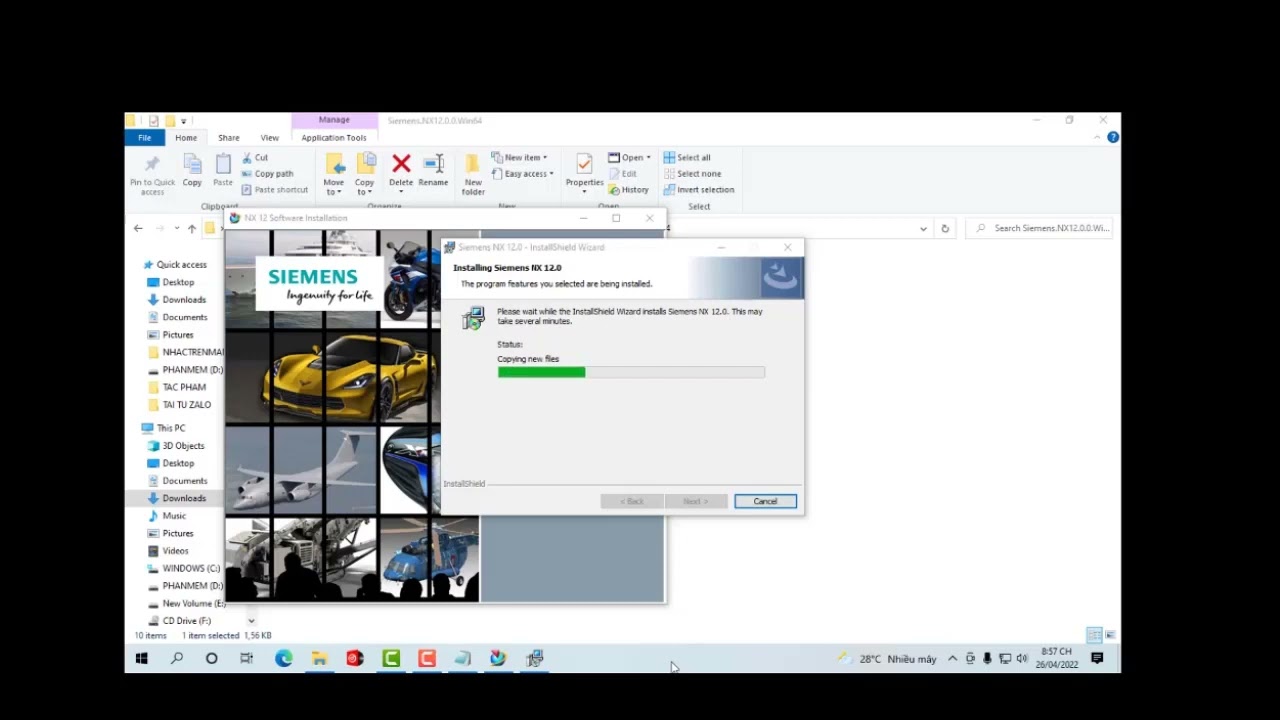Viewport: 1280px width, 720px height.
Task: Expand the Open button dropdown arrow
Action: tap(648, 158)
